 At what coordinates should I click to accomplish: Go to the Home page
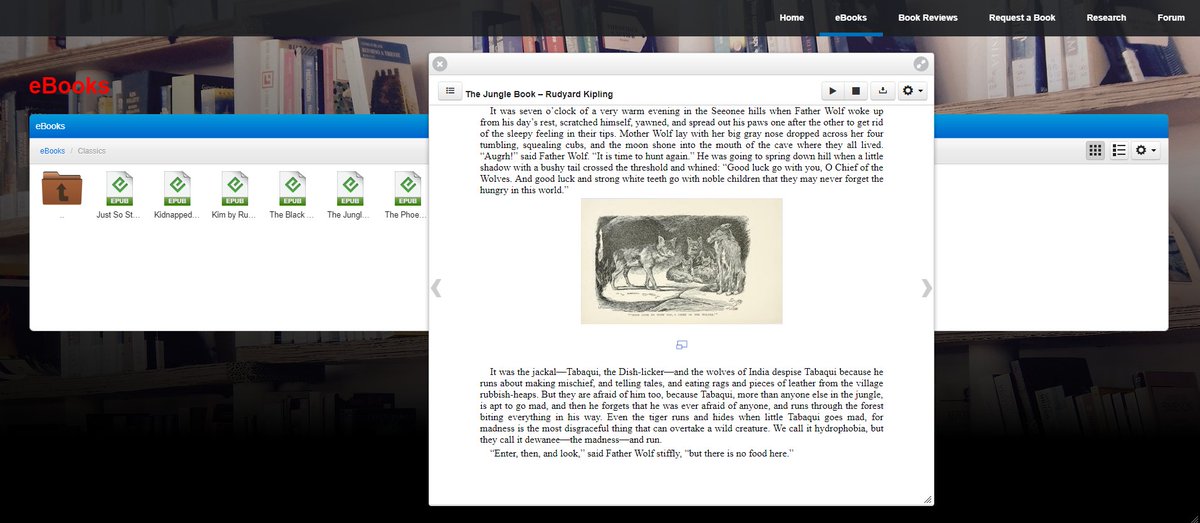[x=791, y=18]
